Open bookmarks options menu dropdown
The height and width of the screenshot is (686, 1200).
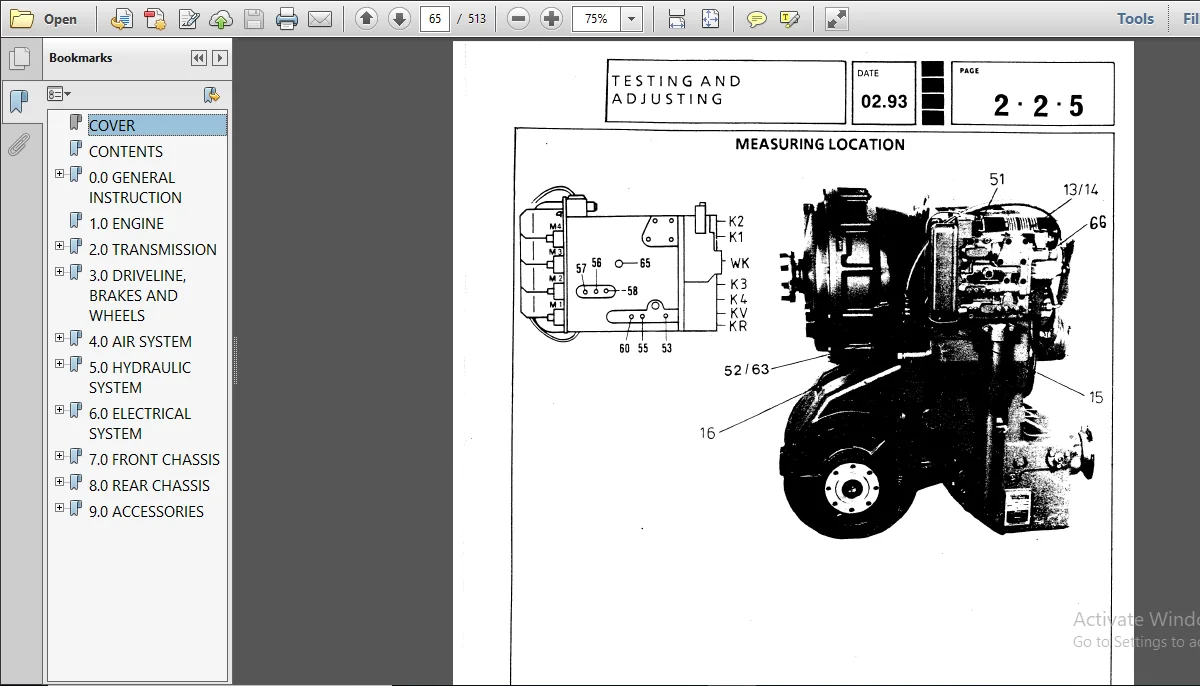click(59, 94)
